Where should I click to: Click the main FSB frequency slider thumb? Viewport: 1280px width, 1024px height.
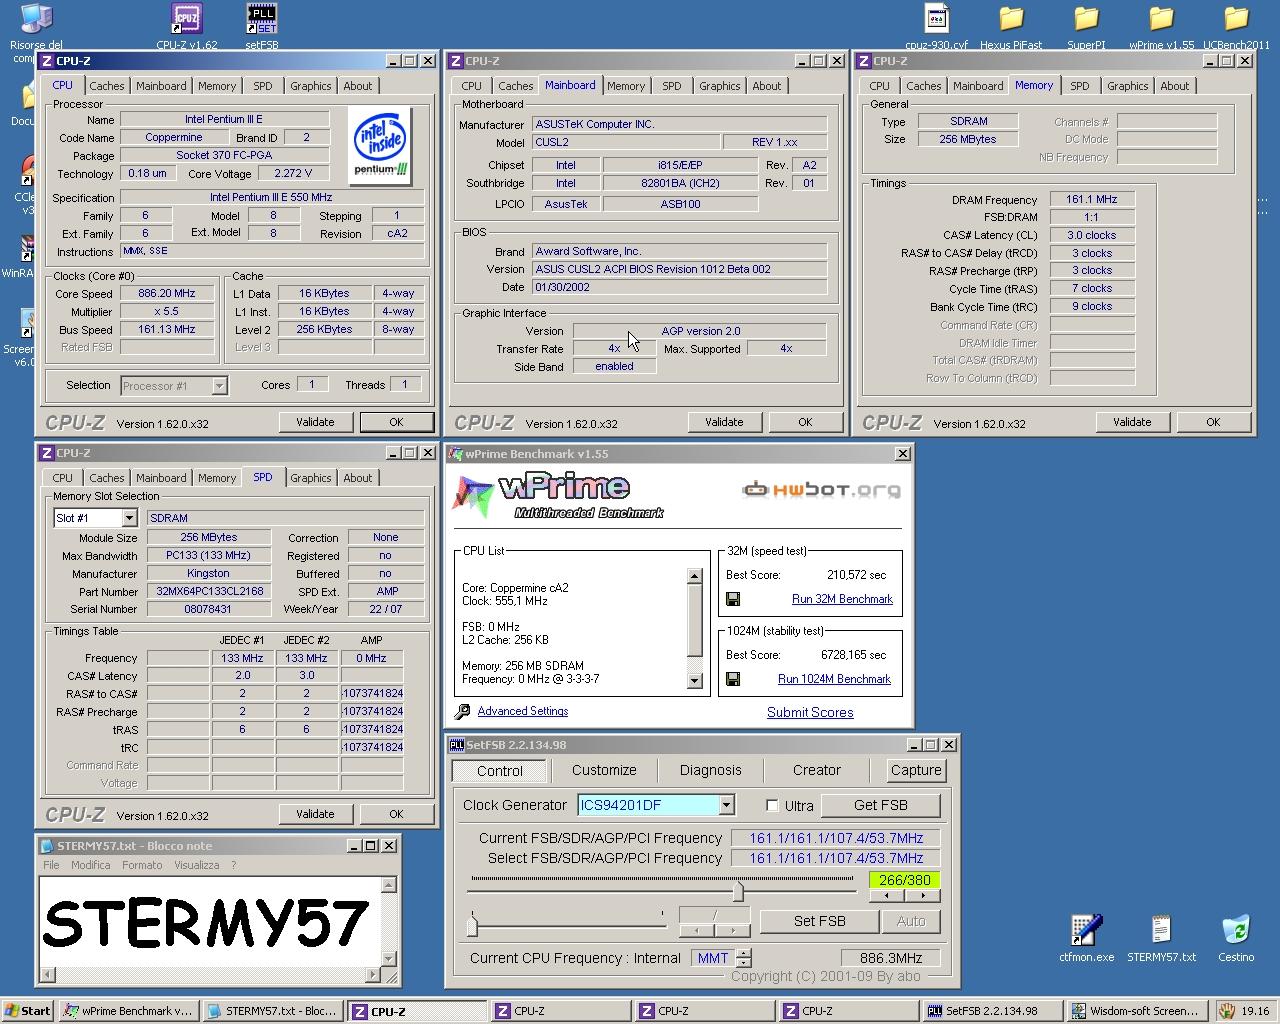[738, 890]
